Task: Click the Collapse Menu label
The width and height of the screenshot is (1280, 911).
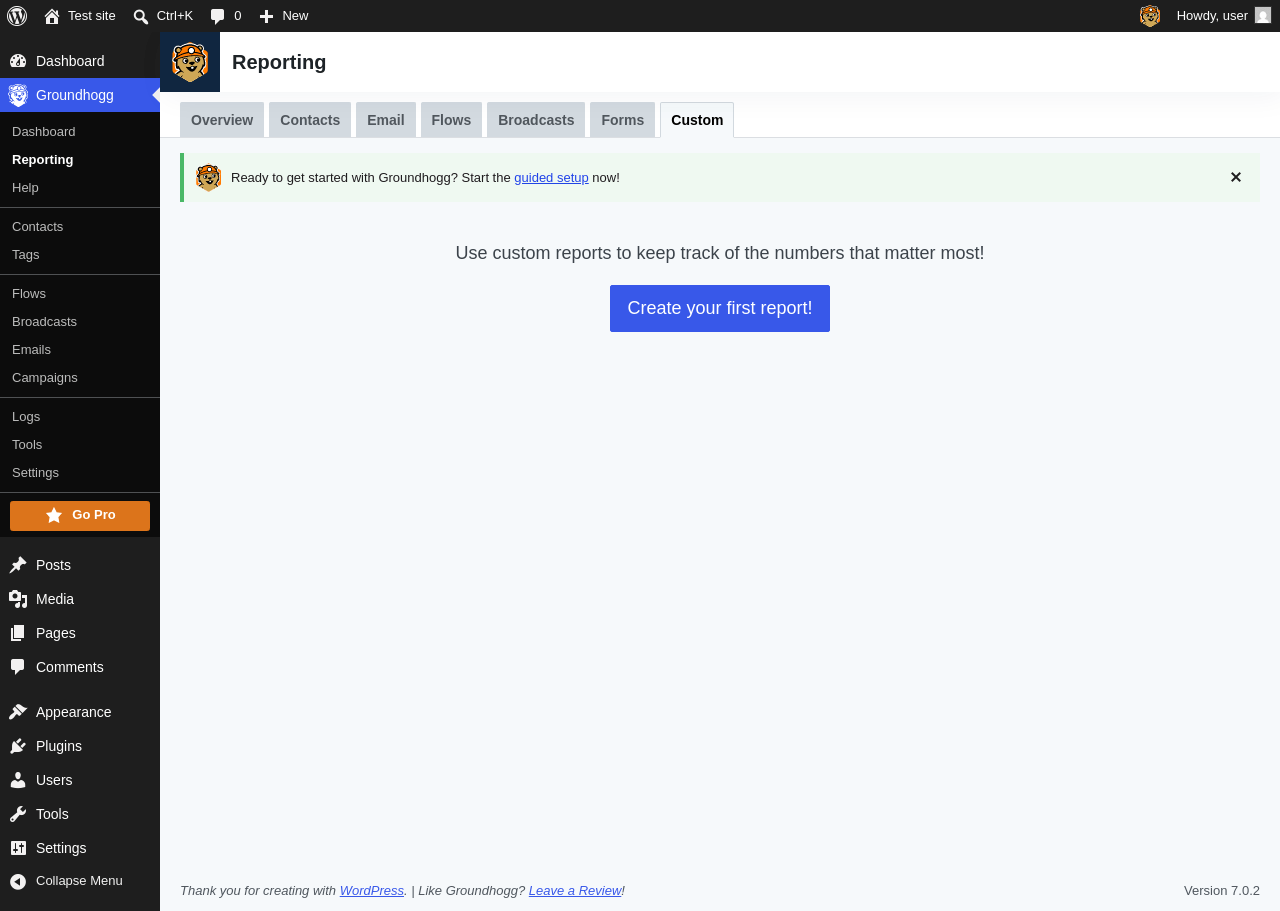Action: [x=79, y=881]
